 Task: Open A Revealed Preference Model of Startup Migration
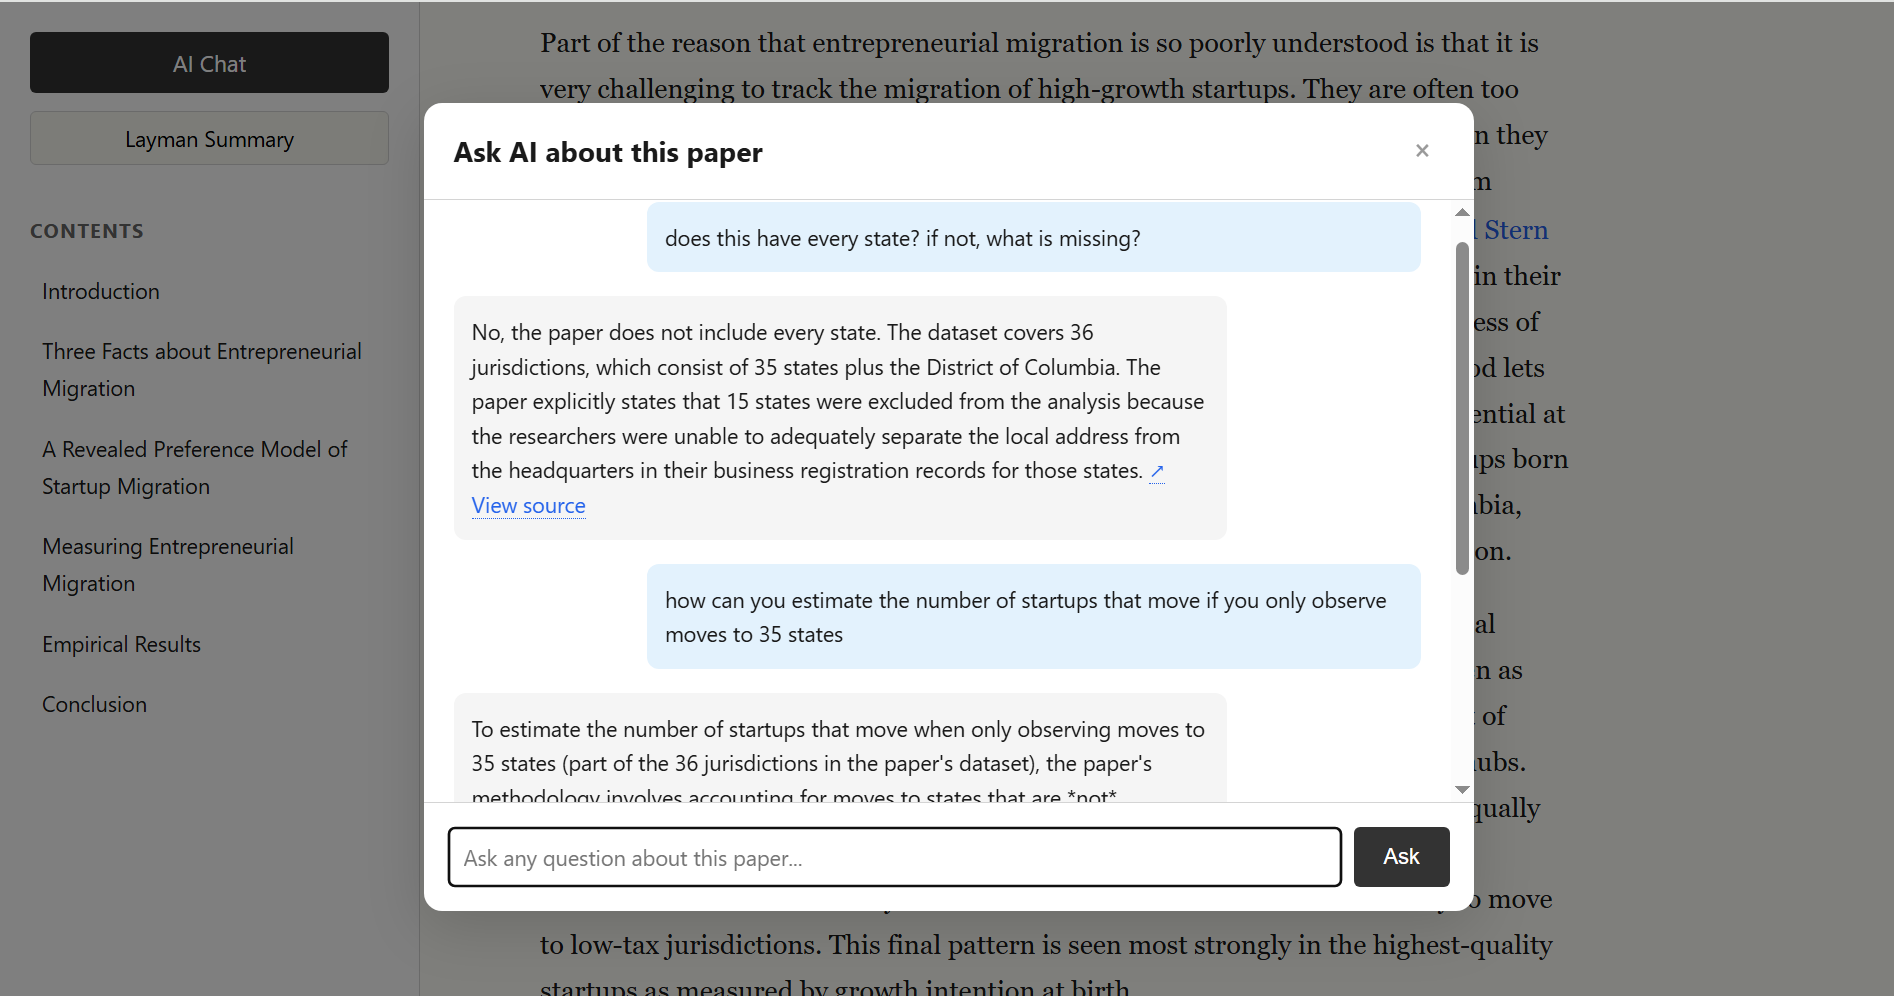(194, 467)
